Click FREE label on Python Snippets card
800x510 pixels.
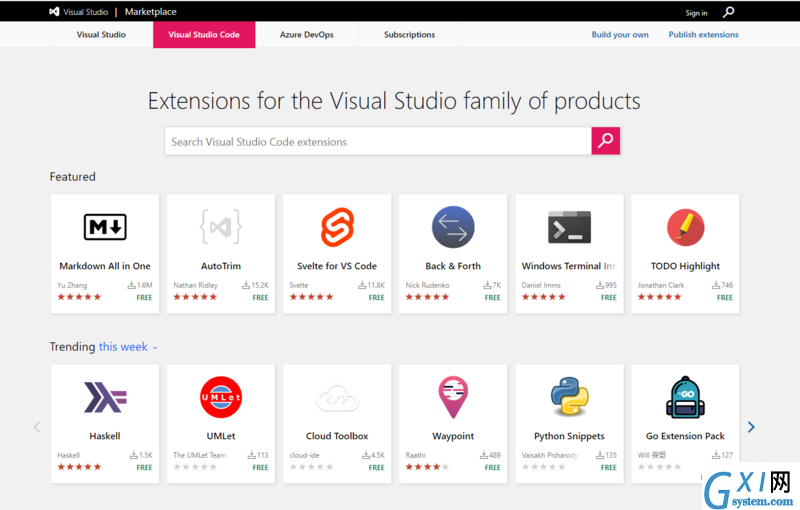609,467
